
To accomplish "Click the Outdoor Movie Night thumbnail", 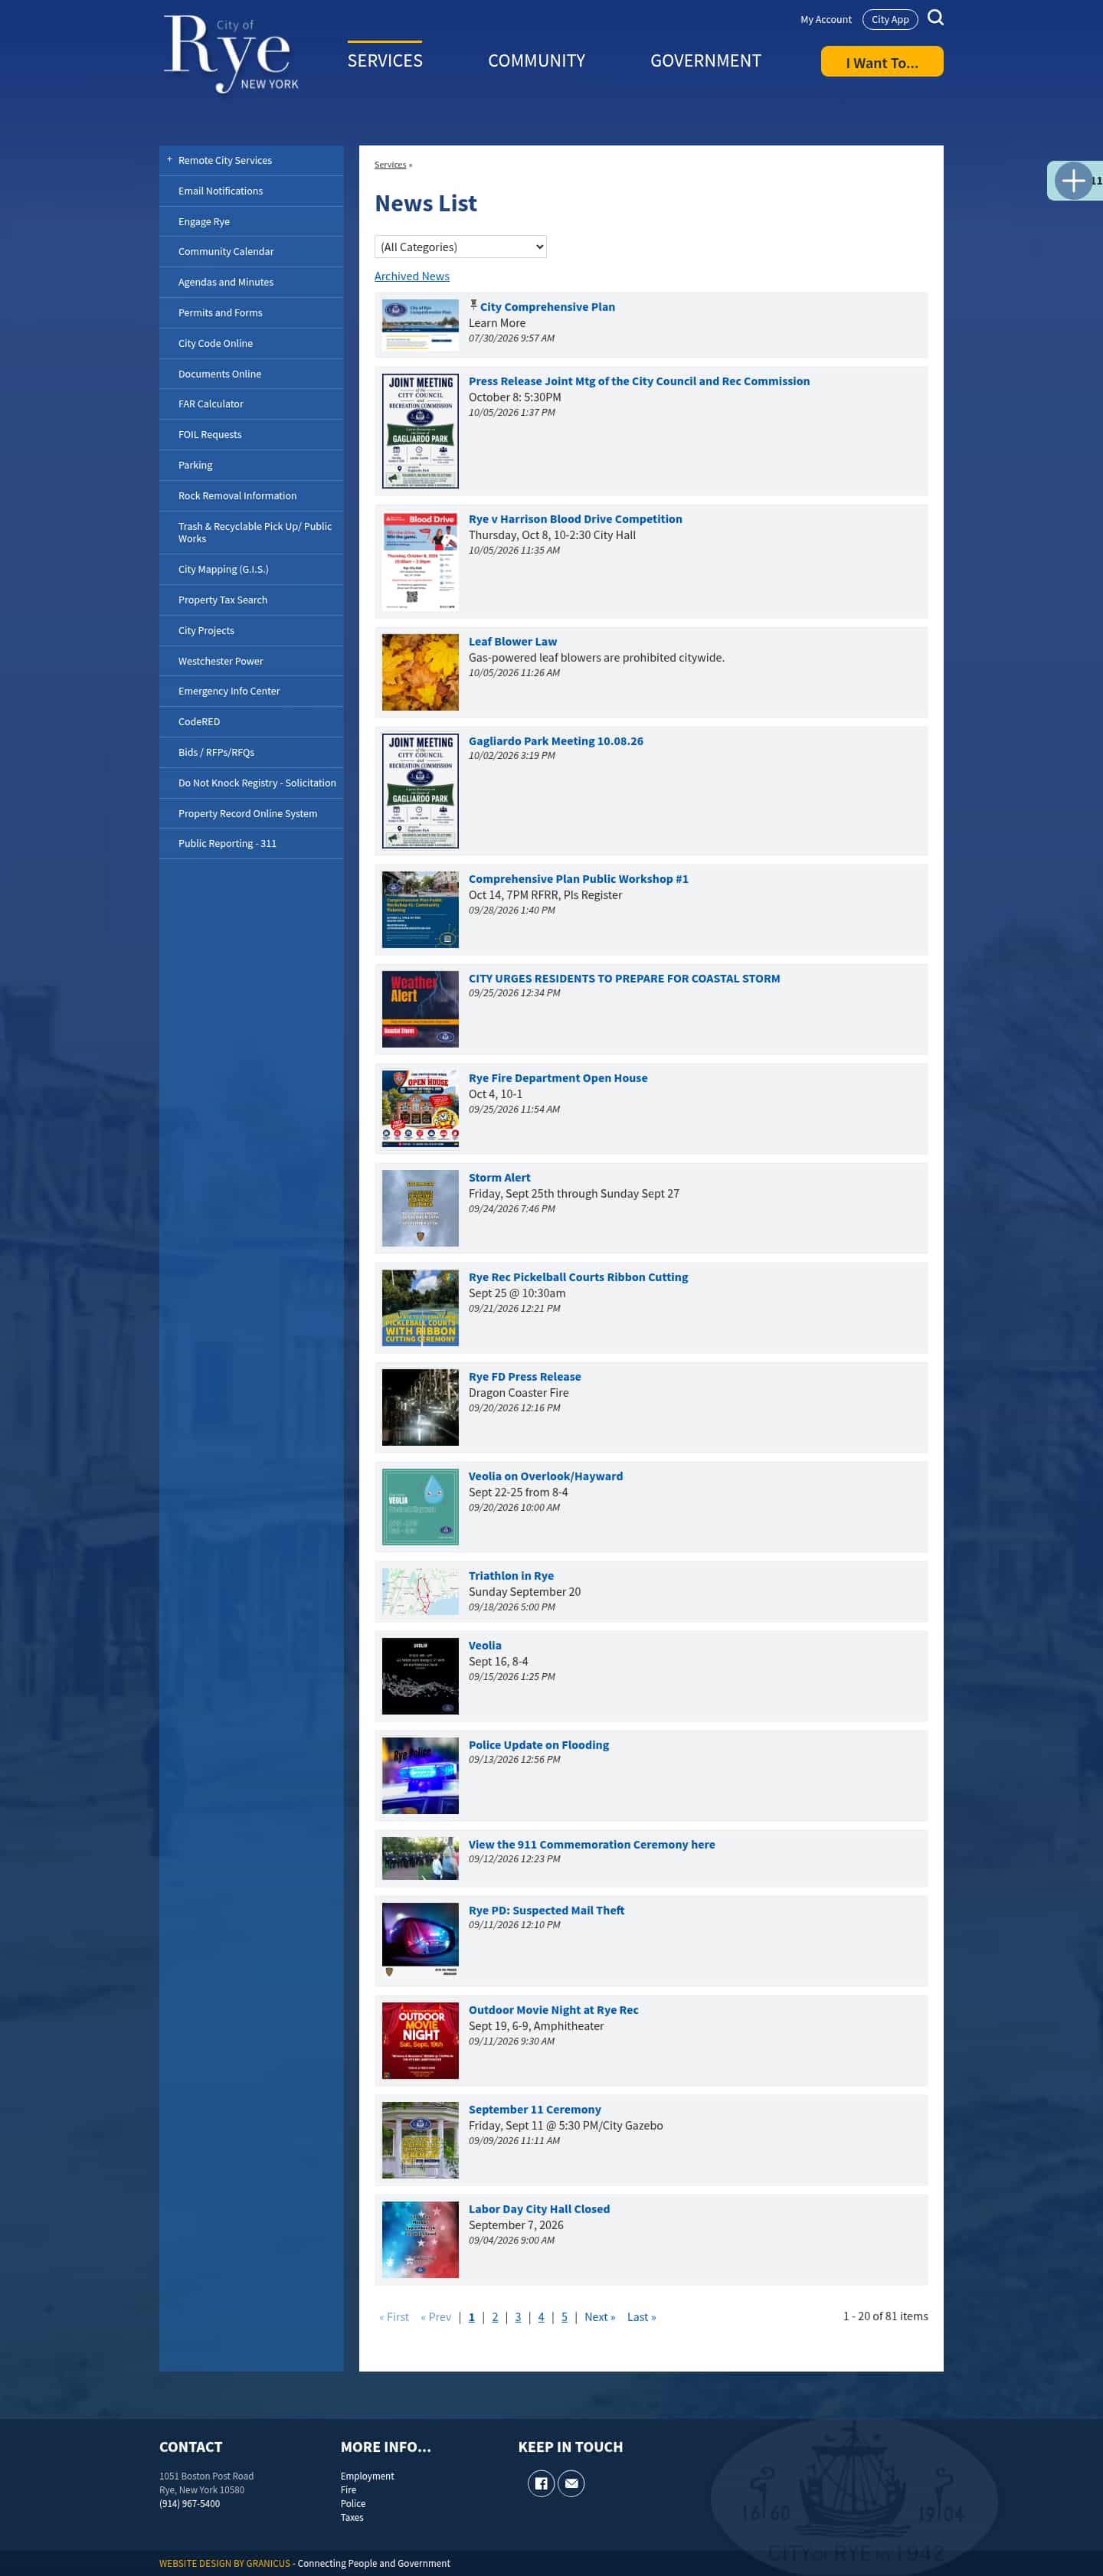I will (420, 2040).
